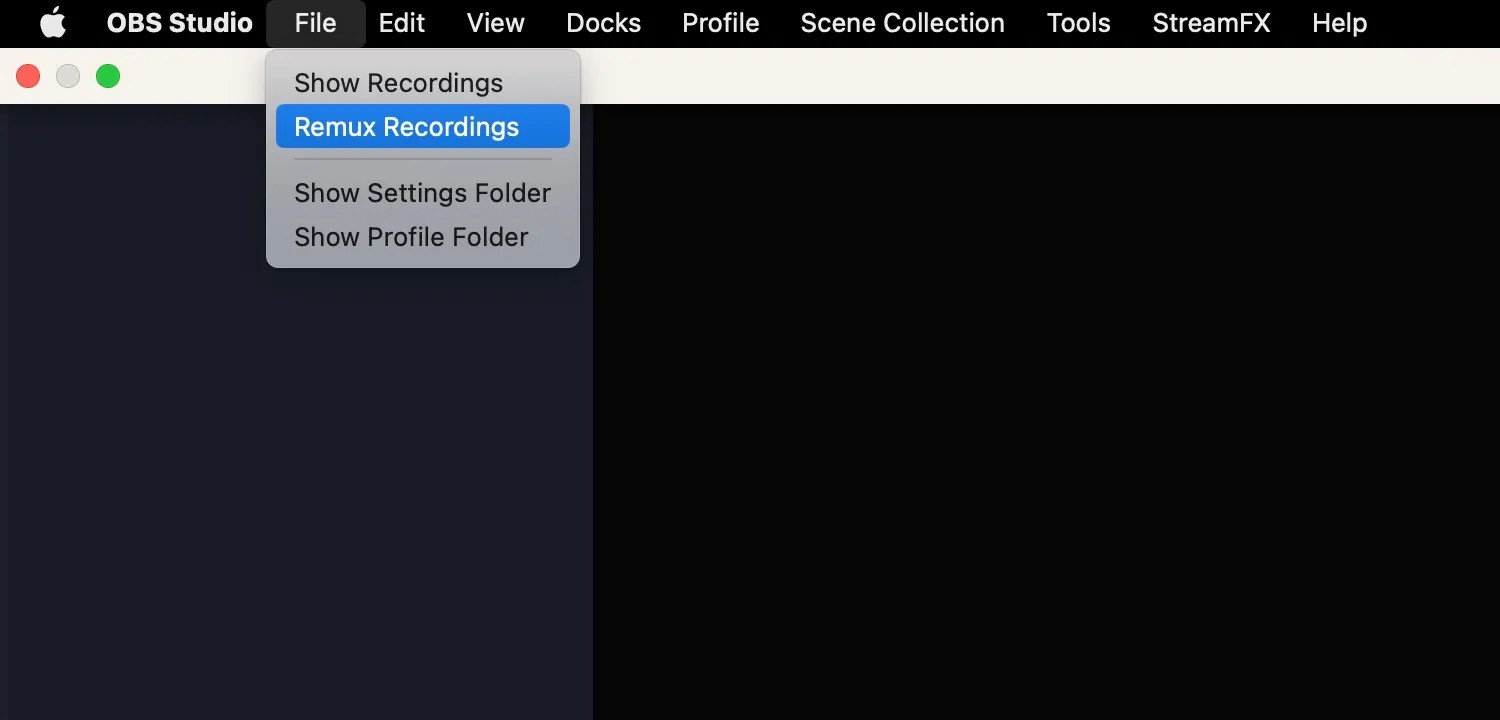Open the Help menu

[1339, 23]
